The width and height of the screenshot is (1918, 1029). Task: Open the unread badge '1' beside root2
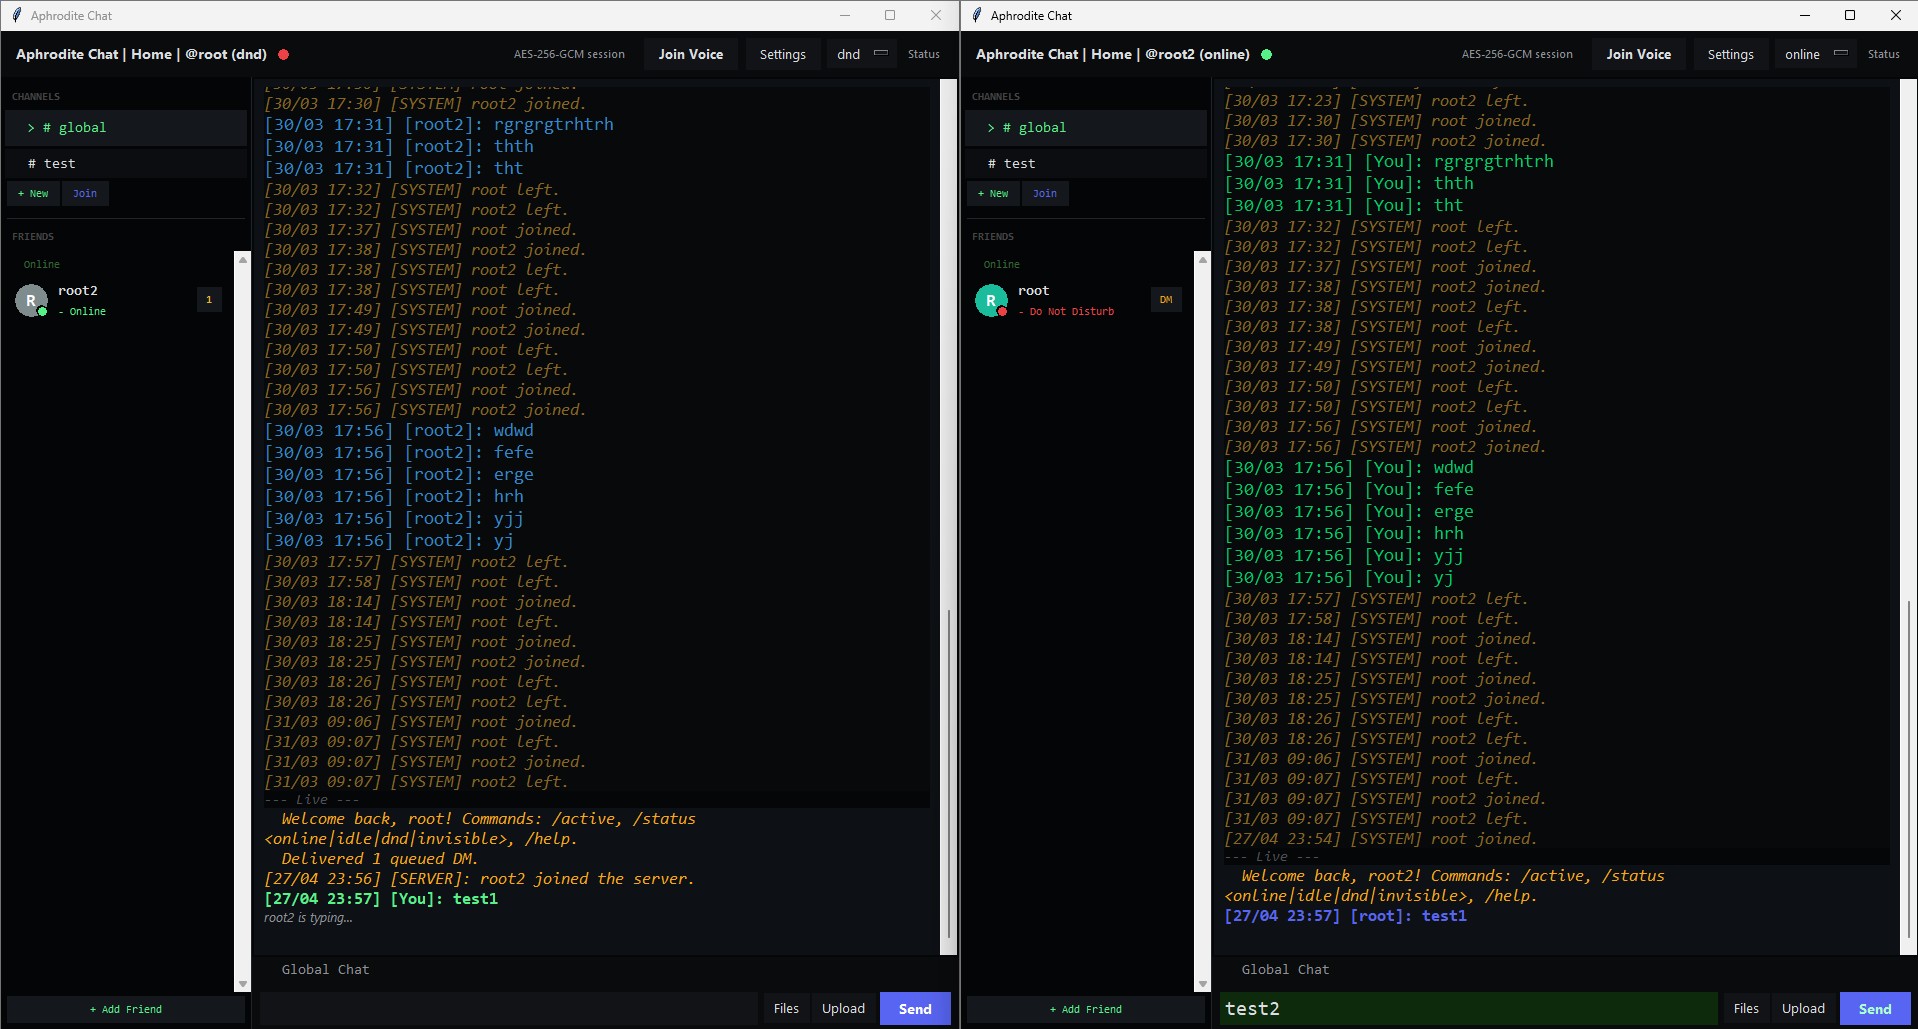(209, 299)
